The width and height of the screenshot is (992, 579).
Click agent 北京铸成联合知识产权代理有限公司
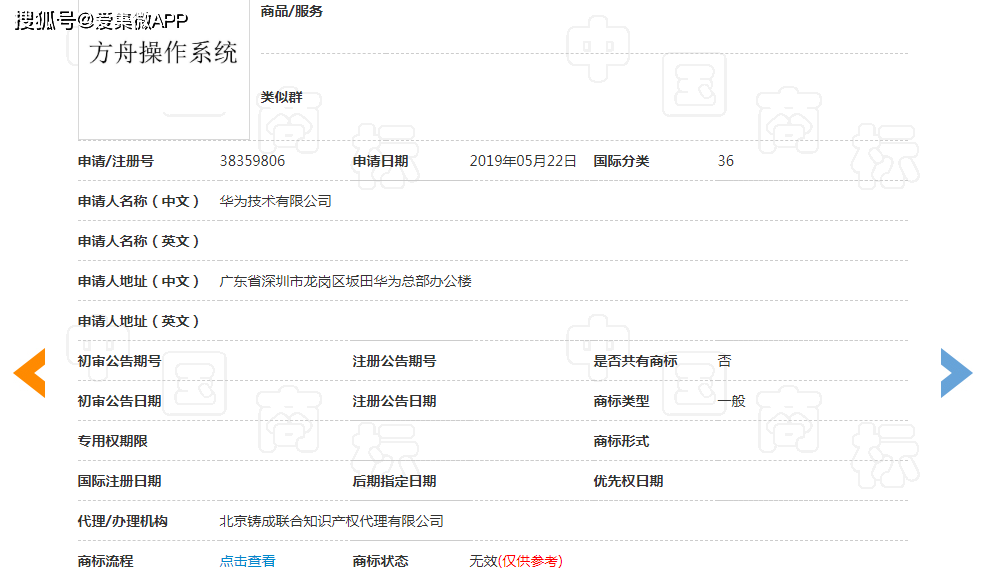[330, 520]
